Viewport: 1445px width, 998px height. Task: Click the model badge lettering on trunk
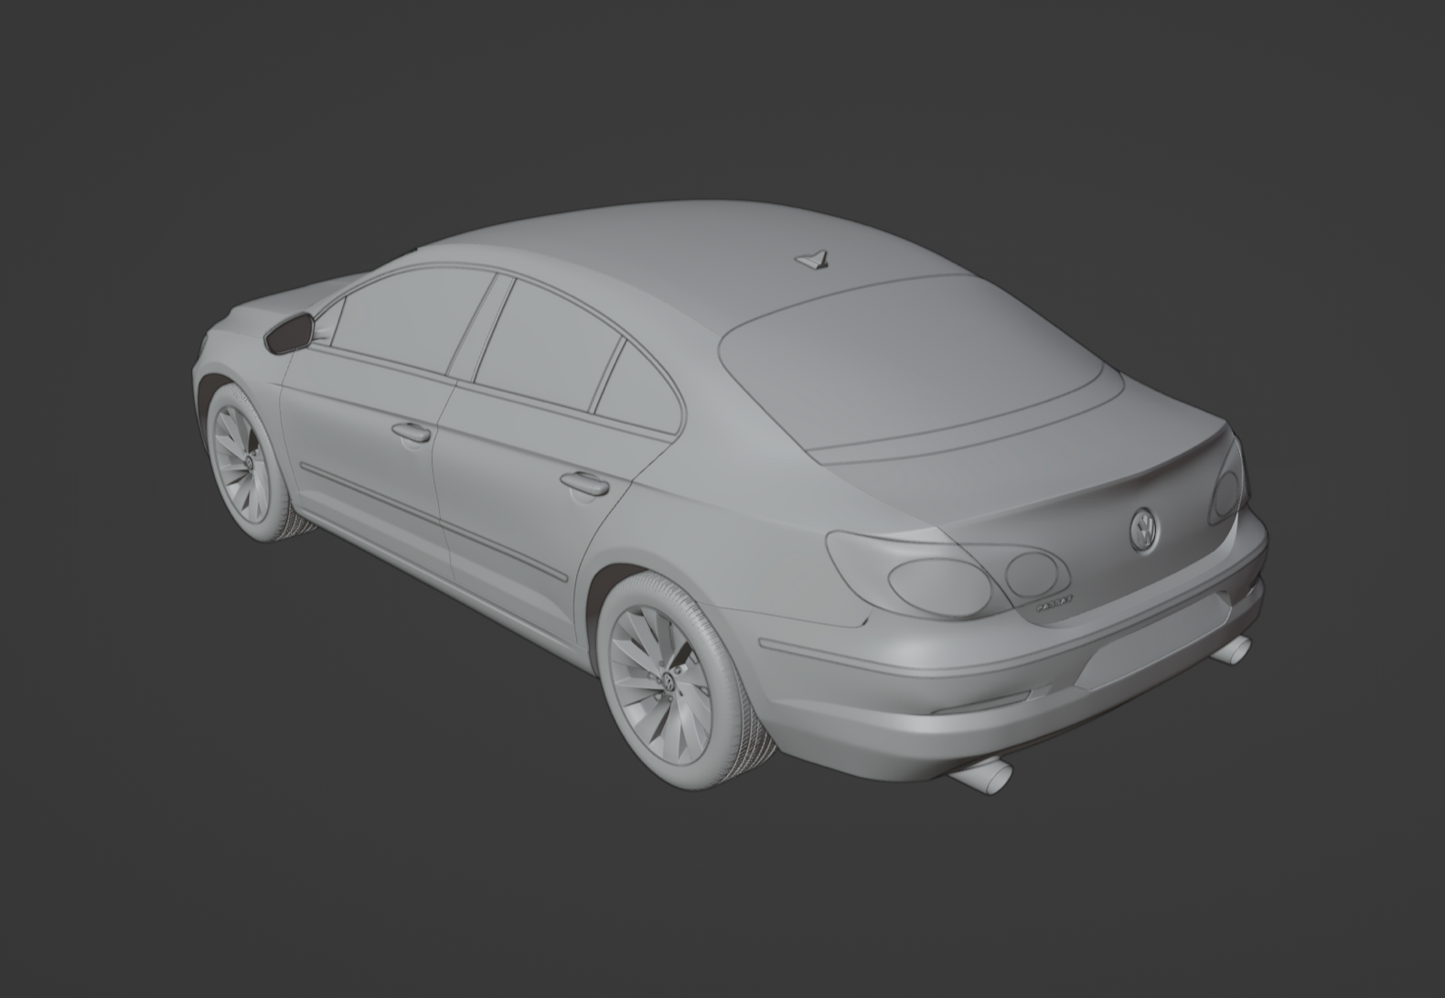click(x=1053, y=604)
